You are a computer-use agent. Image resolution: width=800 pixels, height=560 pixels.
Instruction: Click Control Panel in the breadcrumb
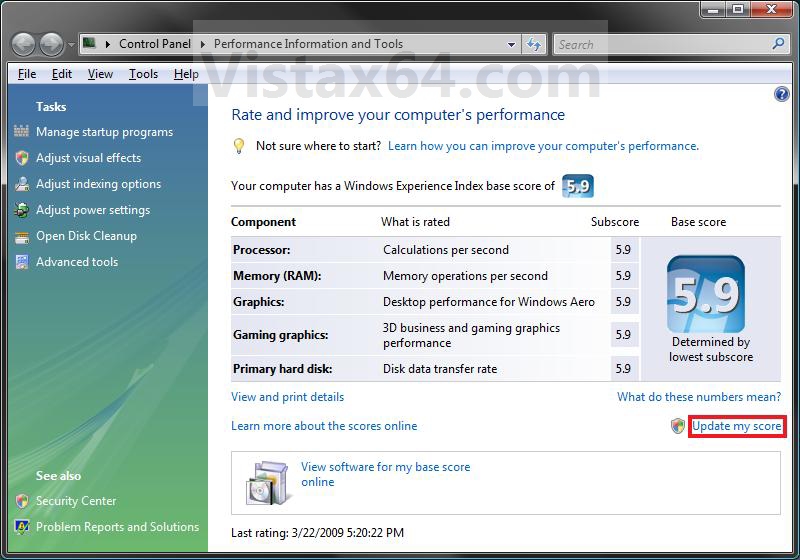click(x=155, y=44)
